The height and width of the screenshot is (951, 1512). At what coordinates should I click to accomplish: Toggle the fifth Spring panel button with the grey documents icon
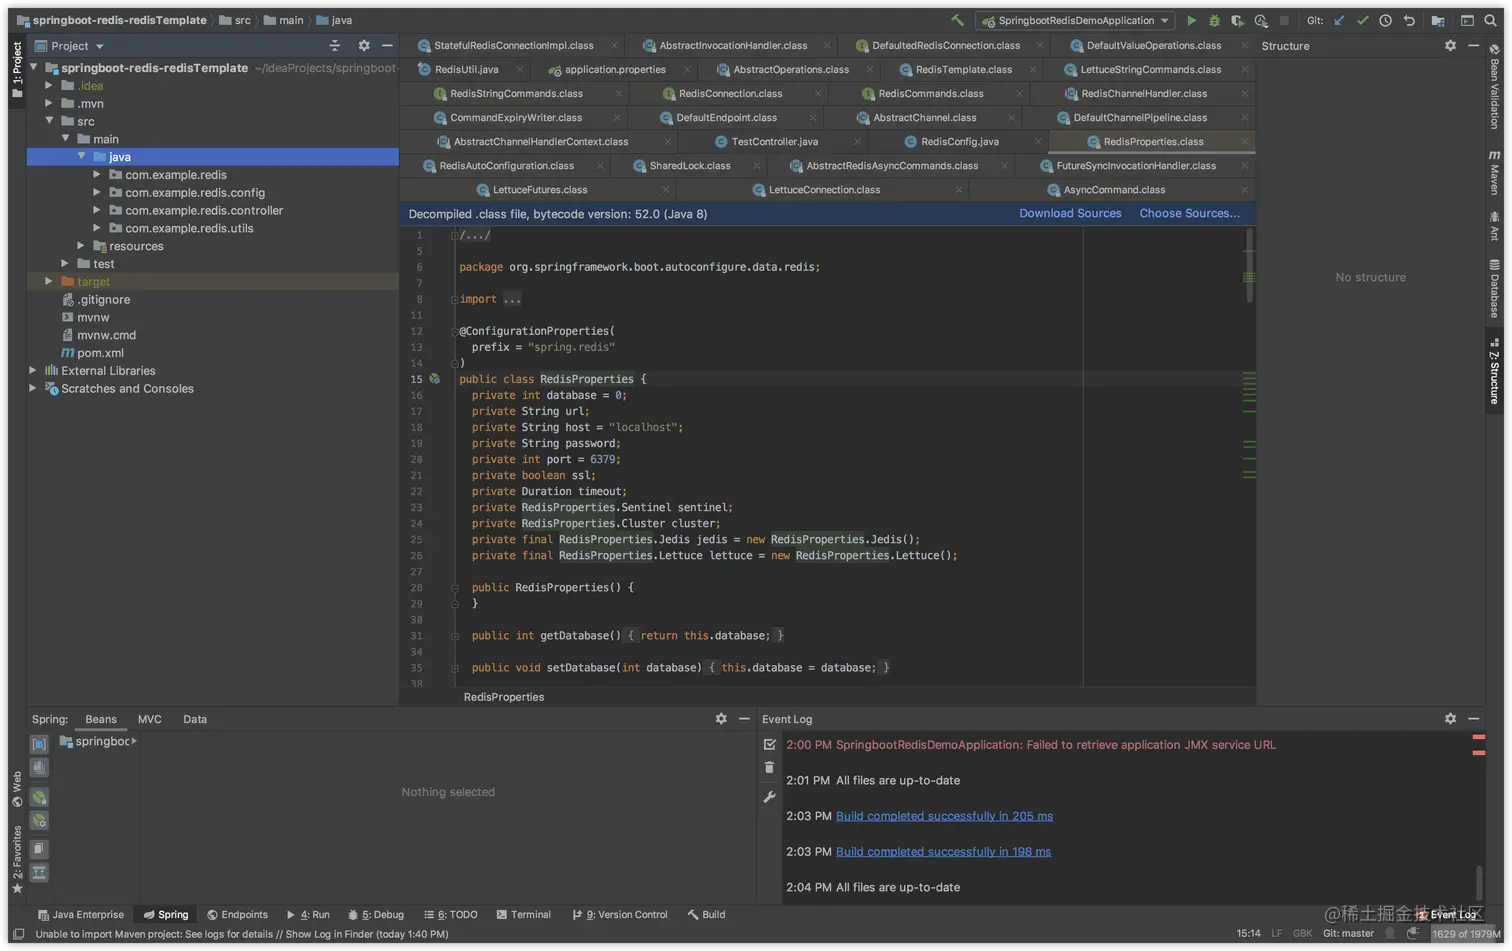point(39,849)
